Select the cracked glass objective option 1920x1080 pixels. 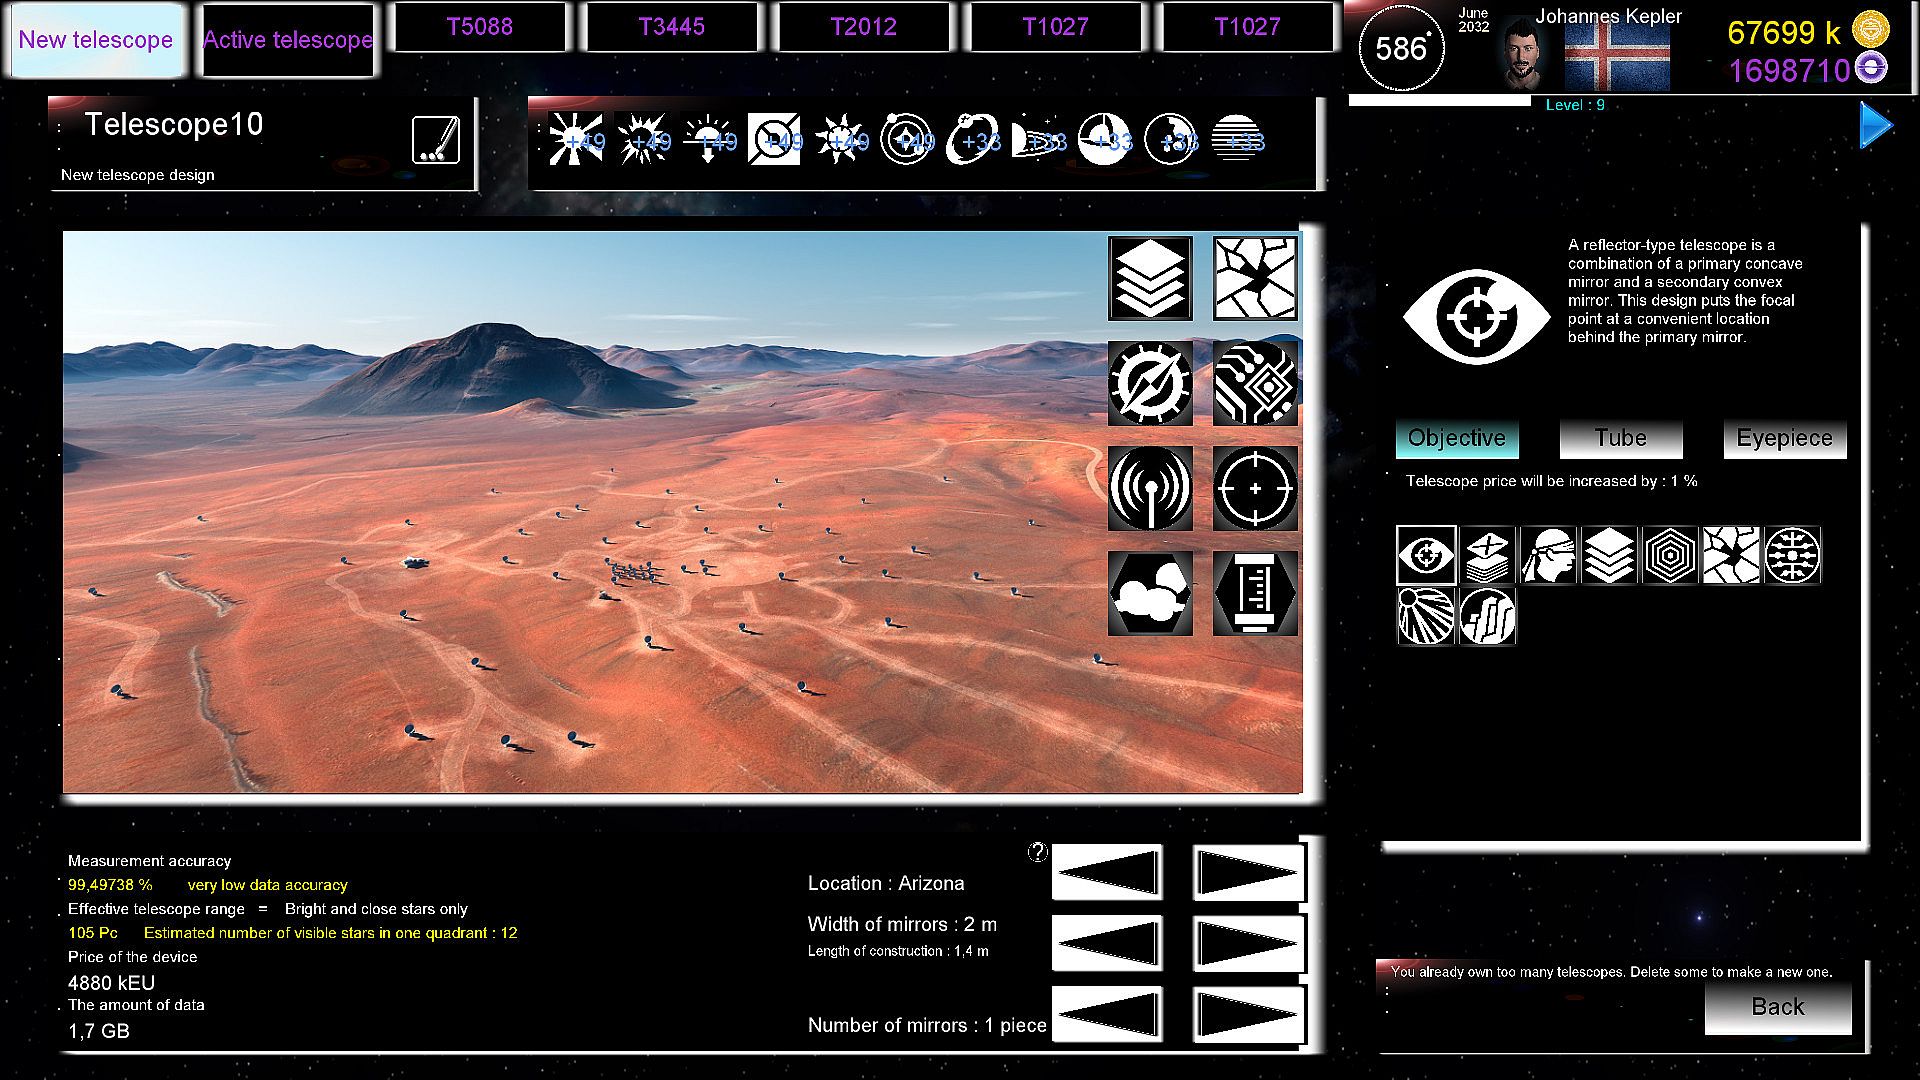click(x=1731, y=555)
